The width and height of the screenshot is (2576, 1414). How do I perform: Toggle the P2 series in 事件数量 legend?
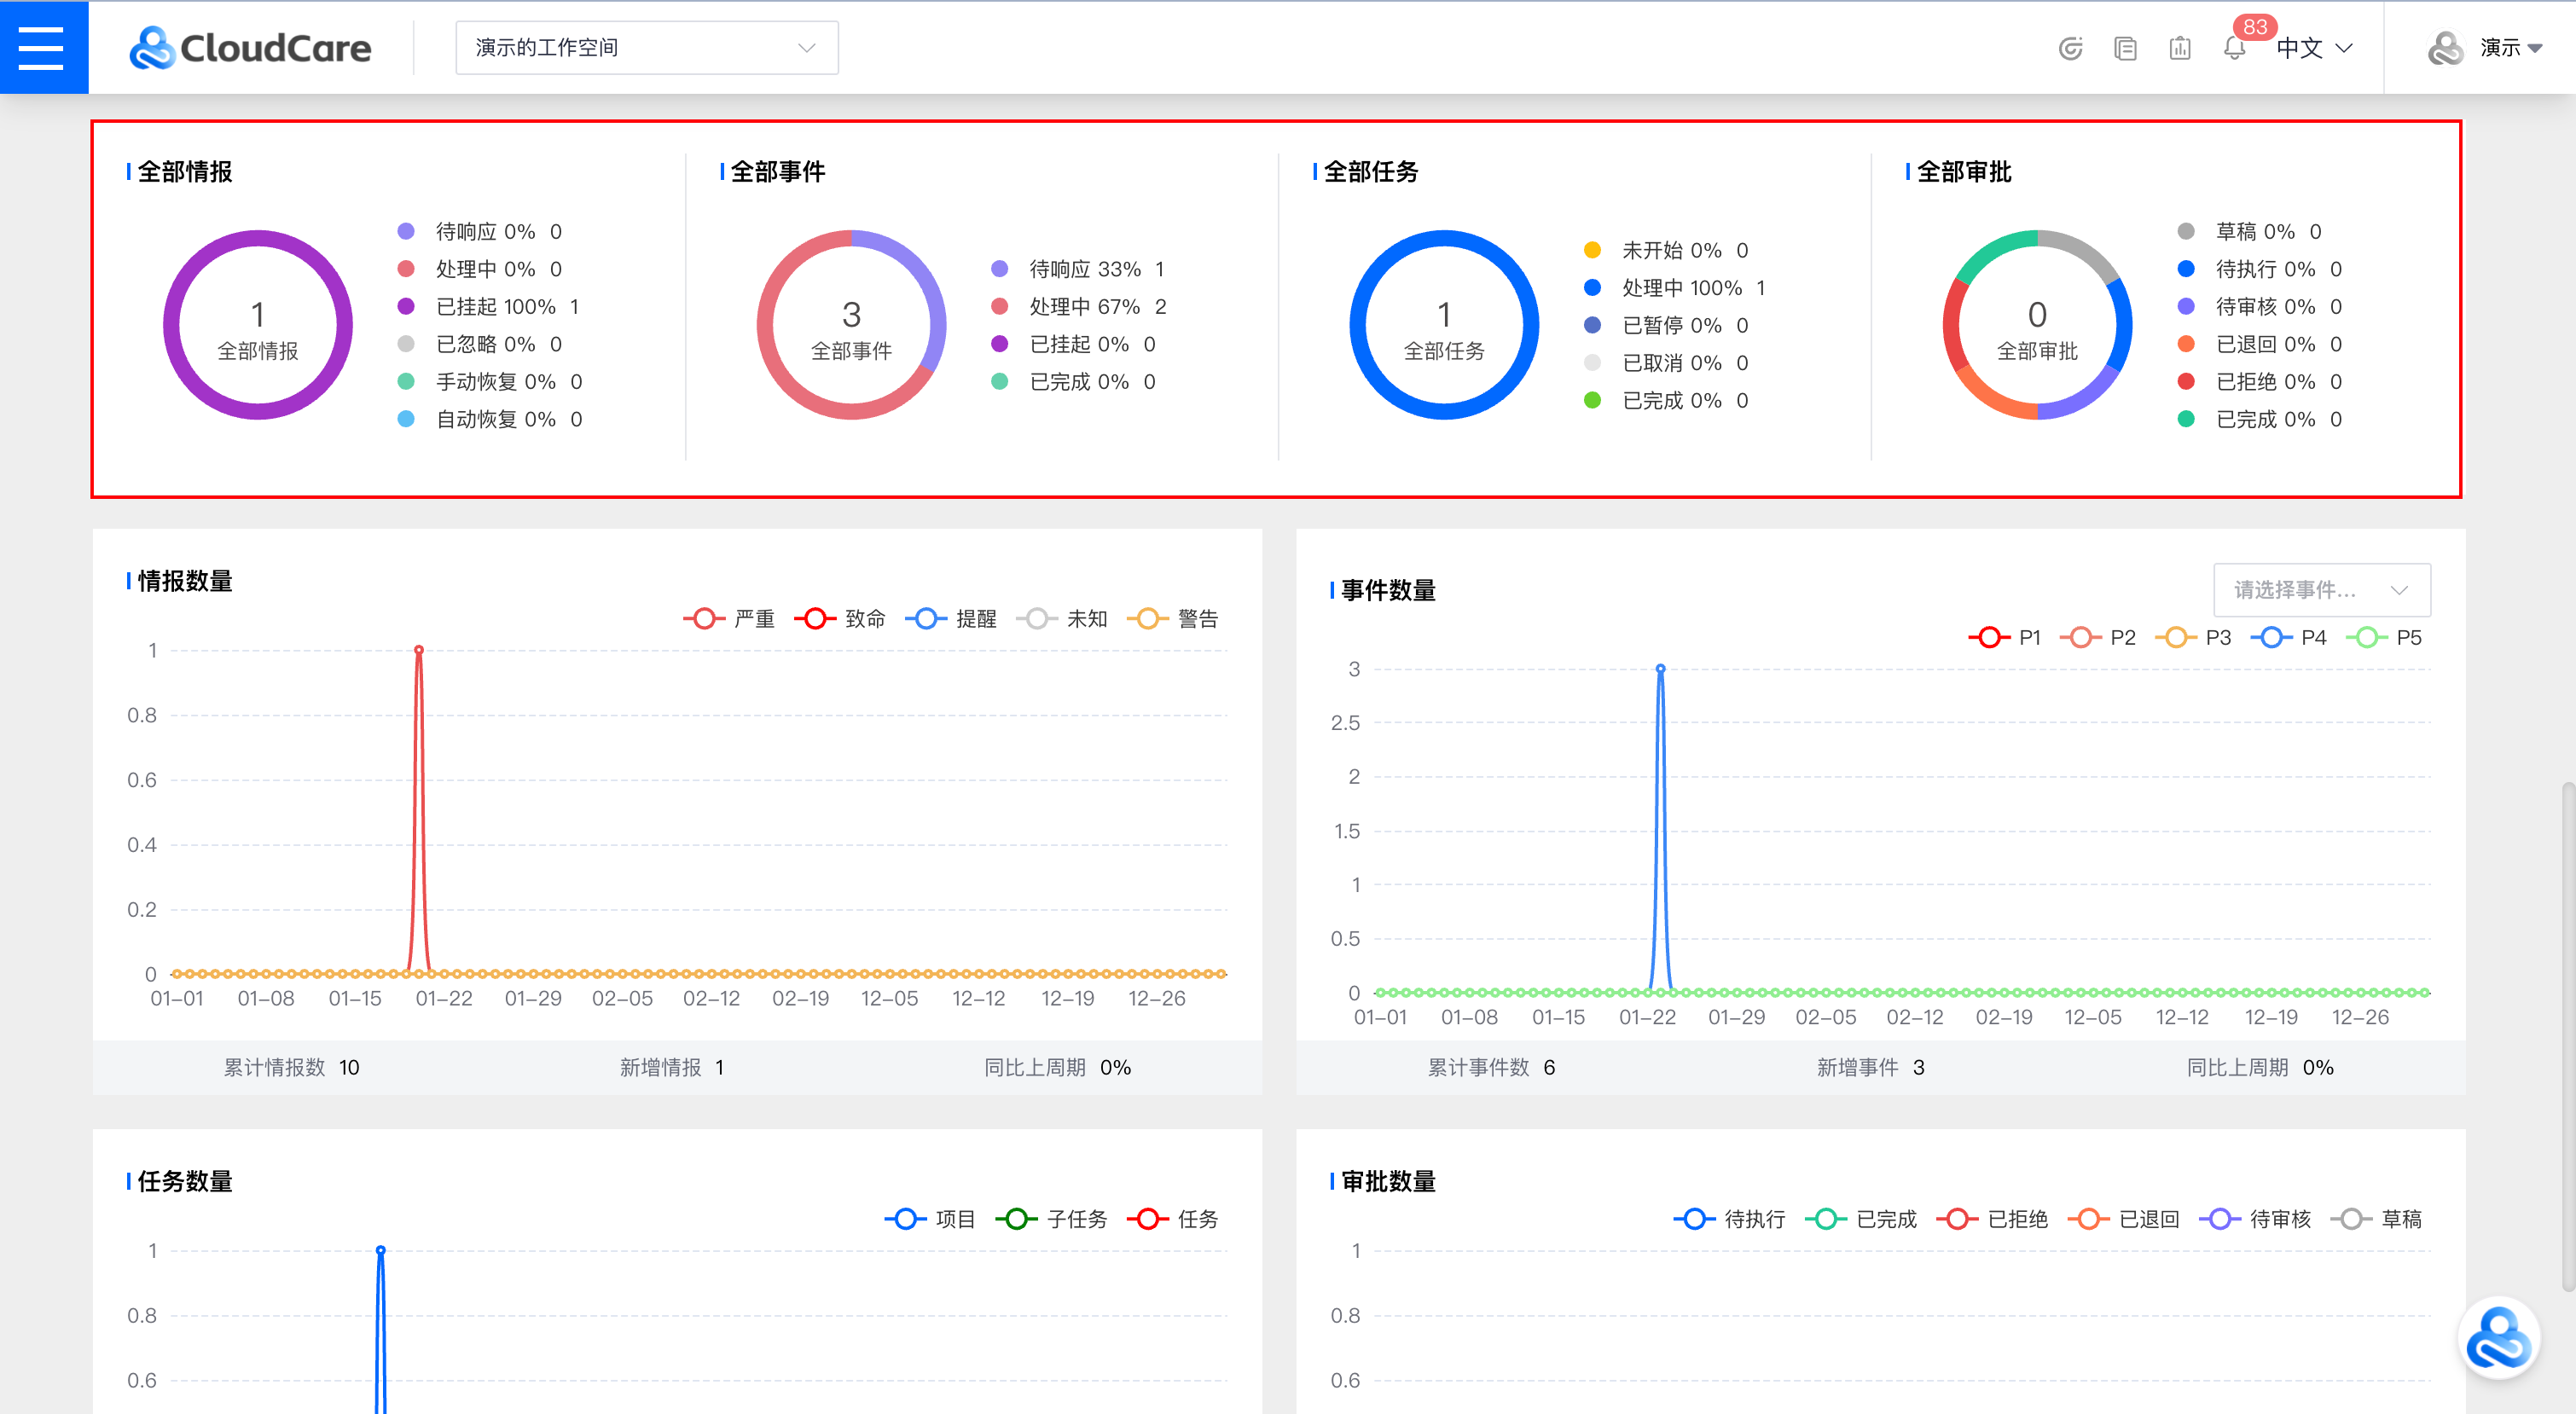pos(2098,638)
